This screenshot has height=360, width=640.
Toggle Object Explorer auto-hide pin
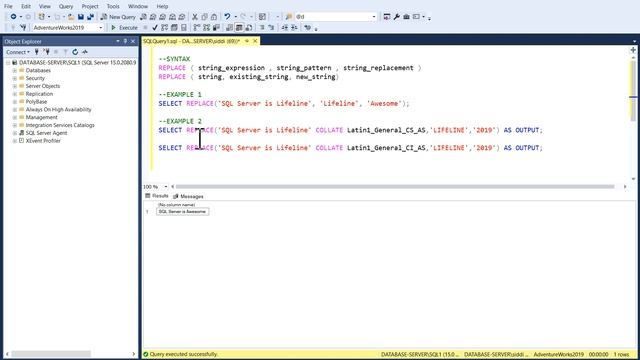[x=125, y=41]
